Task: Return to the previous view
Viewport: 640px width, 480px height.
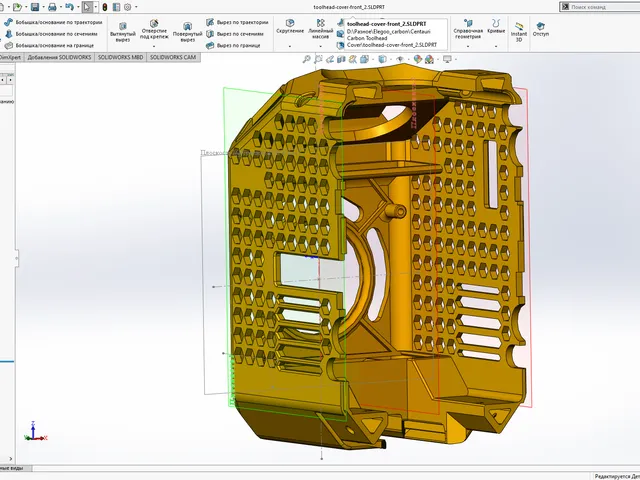Action: [x=330, y=59]
